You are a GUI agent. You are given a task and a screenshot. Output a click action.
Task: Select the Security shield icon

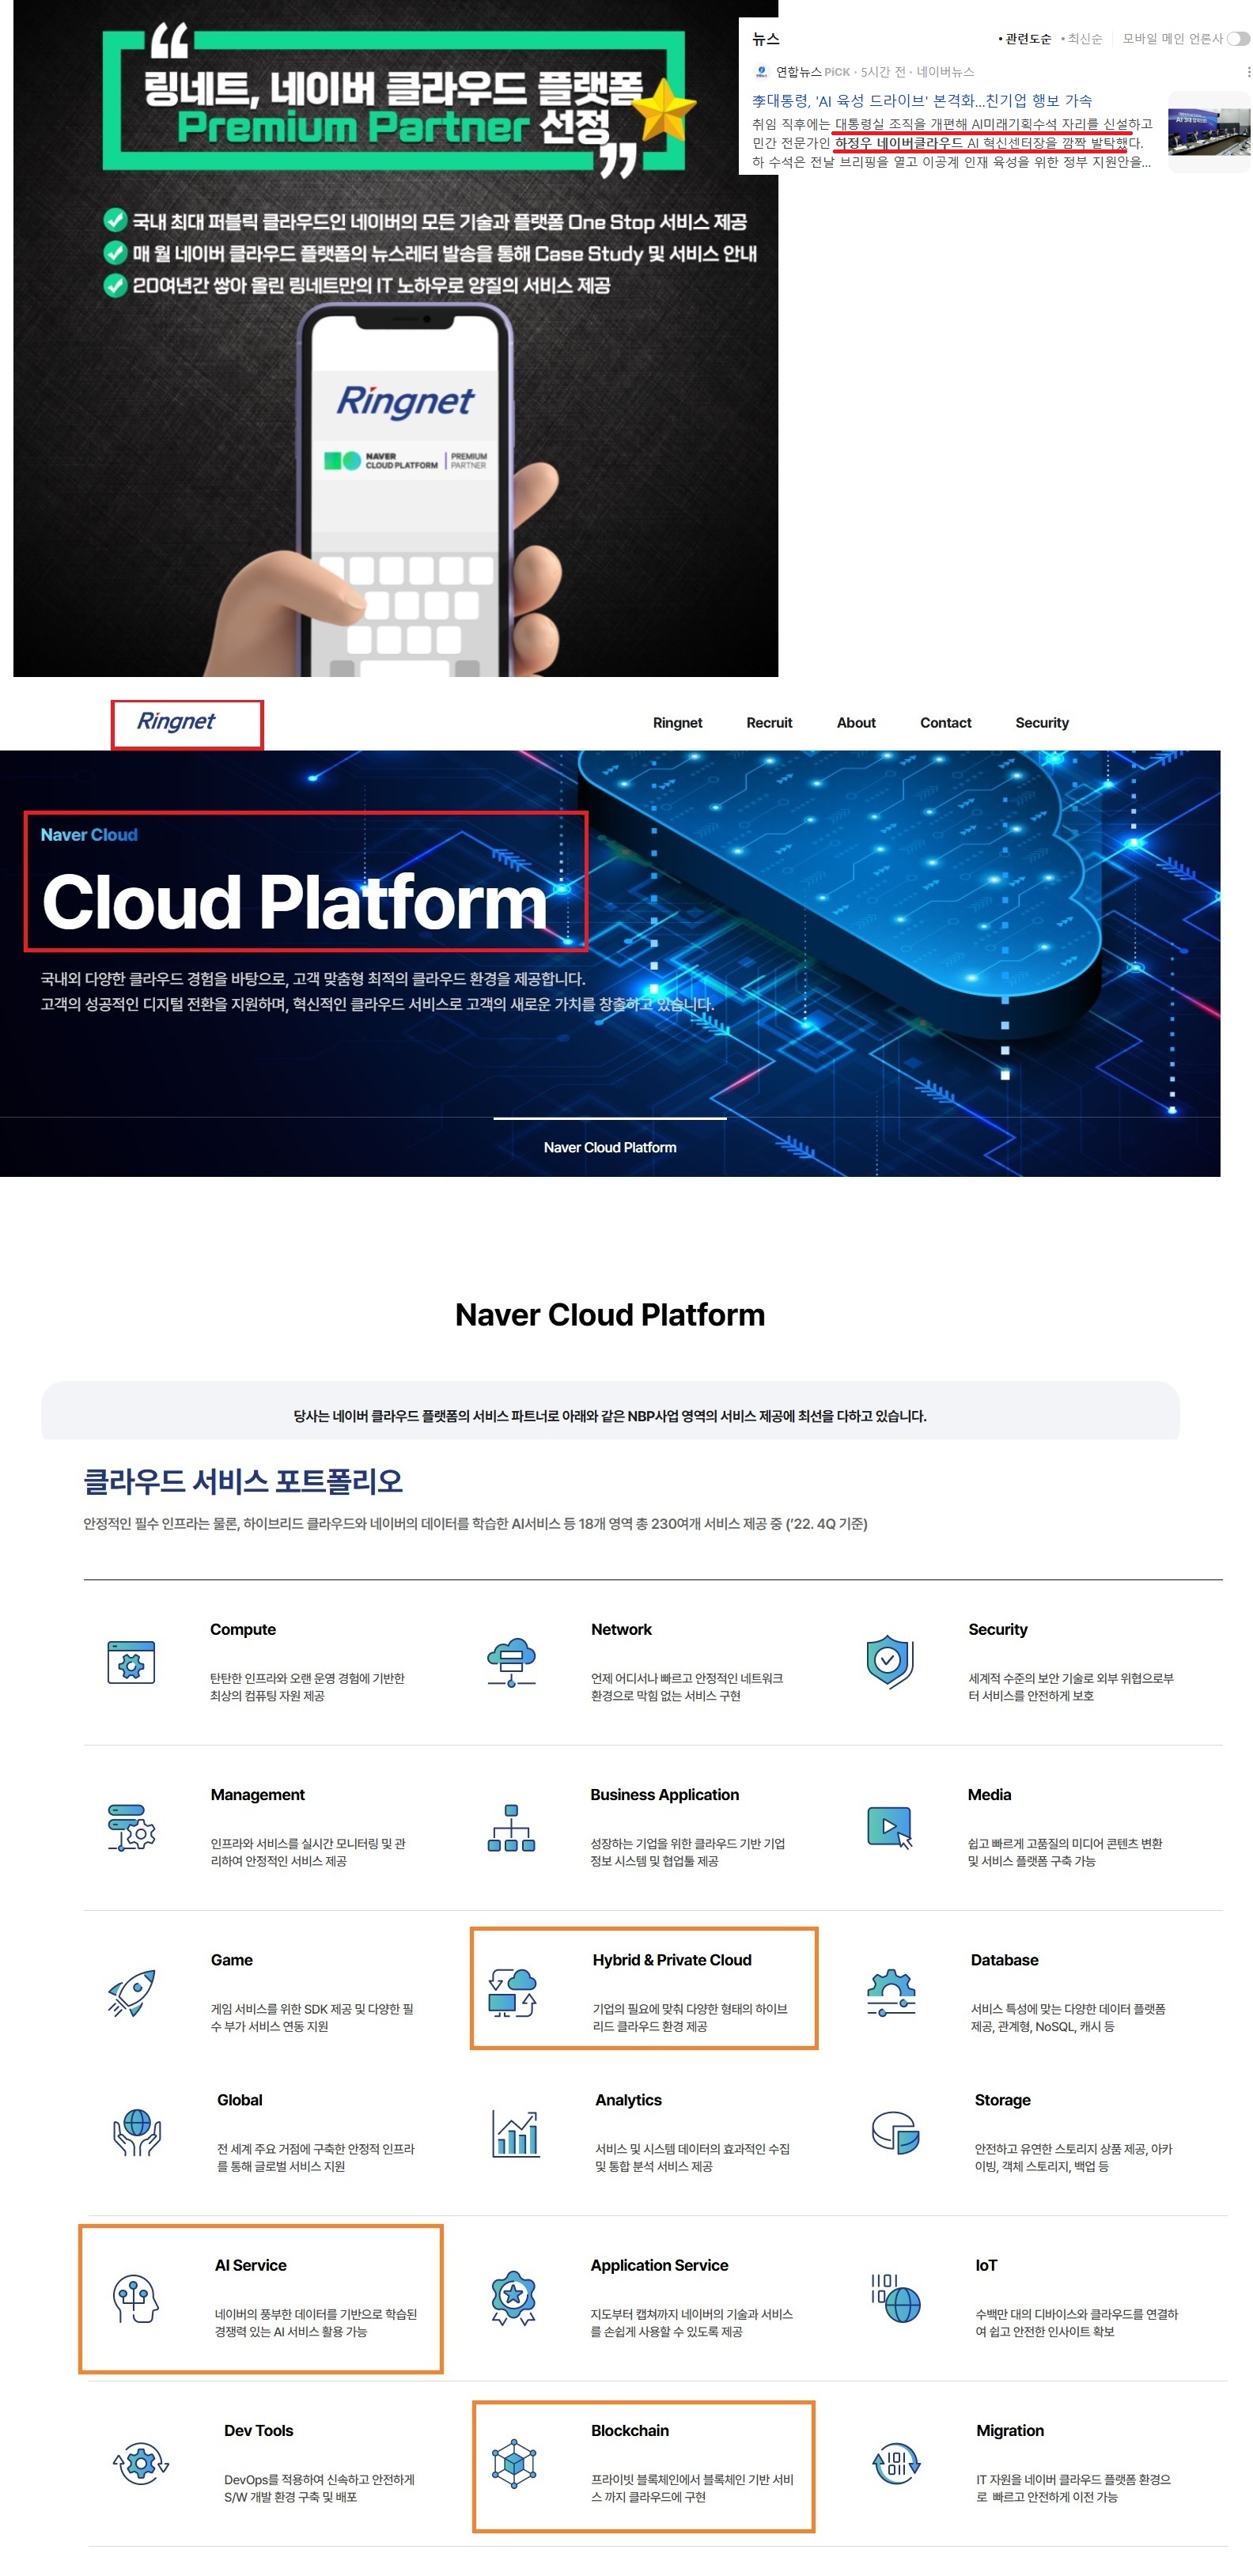pyautogui.click(x=888, y=1661)
